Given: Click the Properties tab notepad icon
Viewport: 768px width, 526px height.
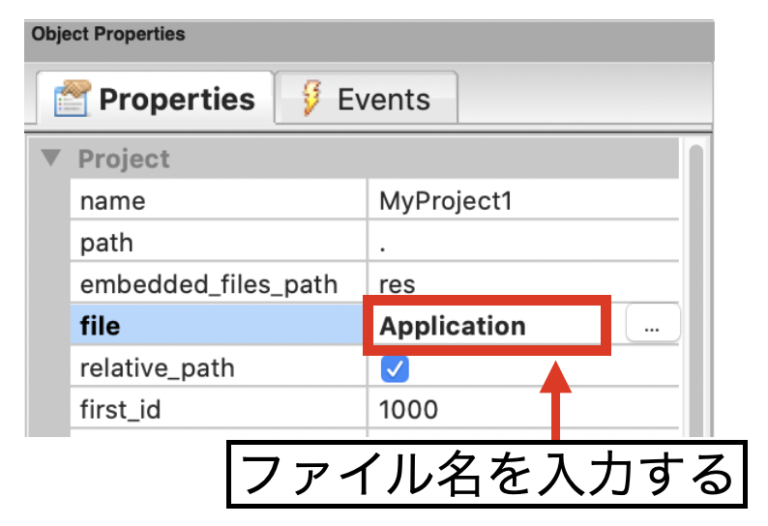Looking at the screenshot, I should 71,99.
